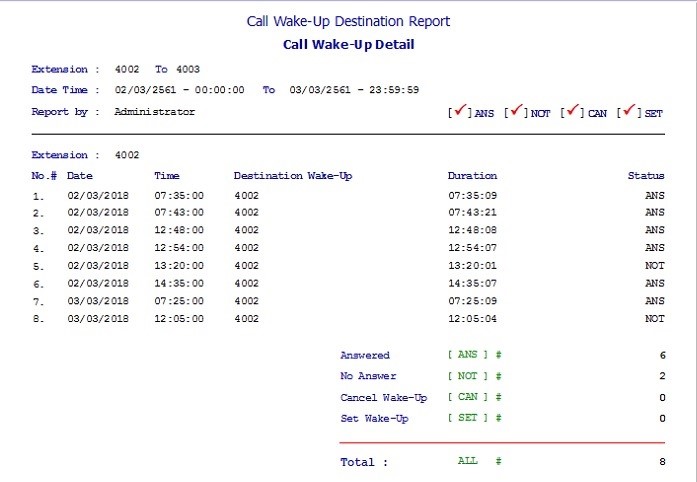Click the Status column header

click(645, 176)
